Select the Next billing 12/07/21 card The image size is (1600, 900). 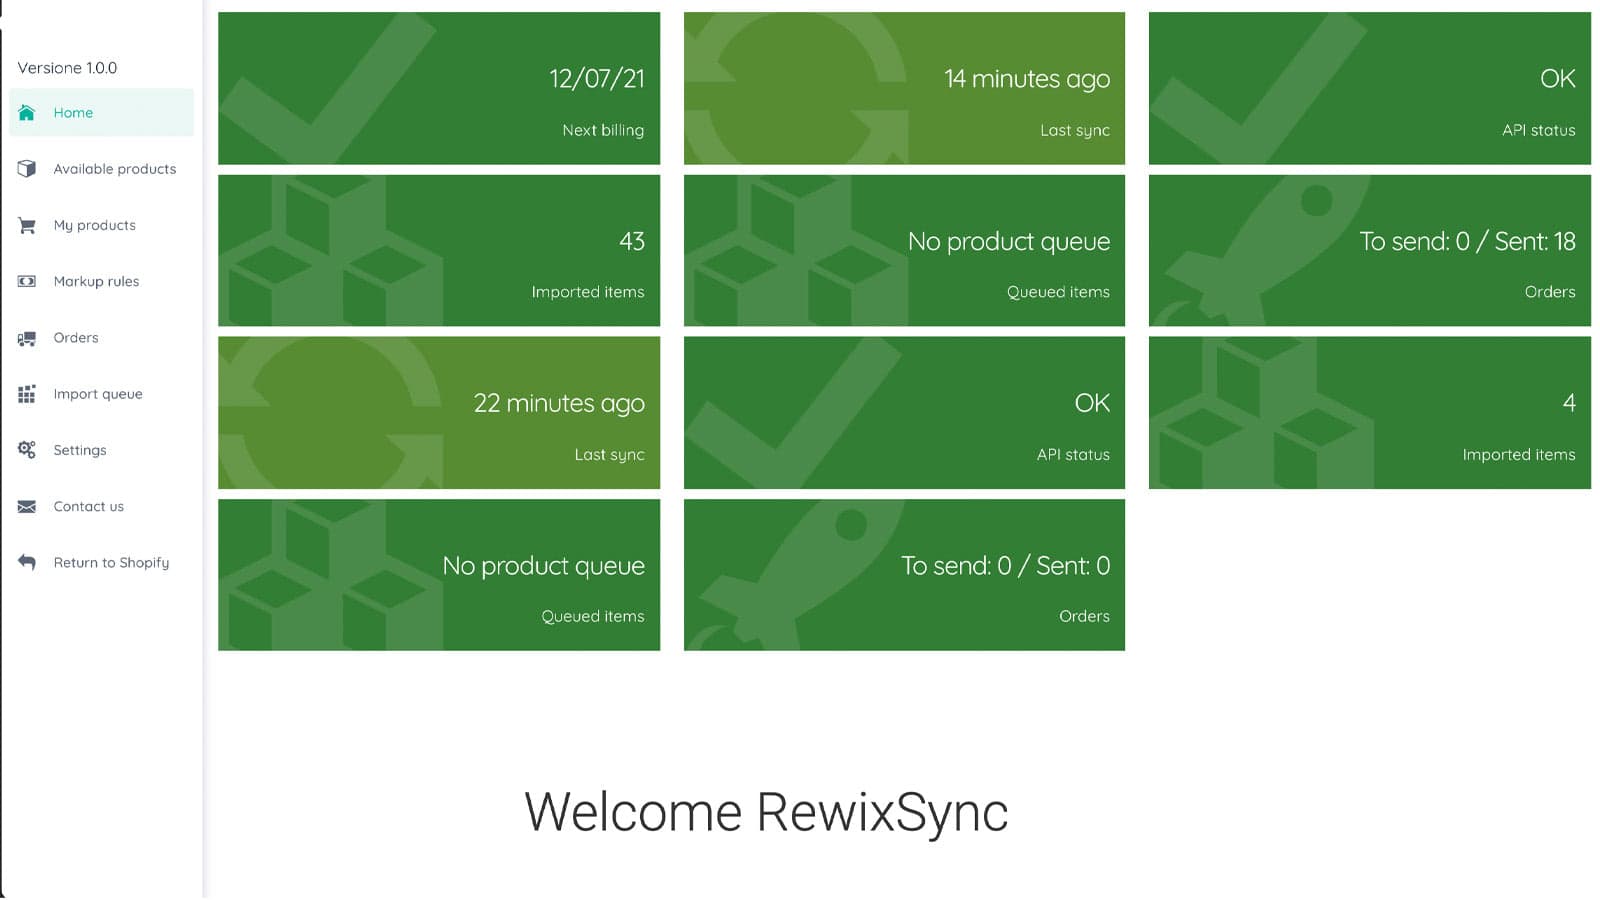438,87
